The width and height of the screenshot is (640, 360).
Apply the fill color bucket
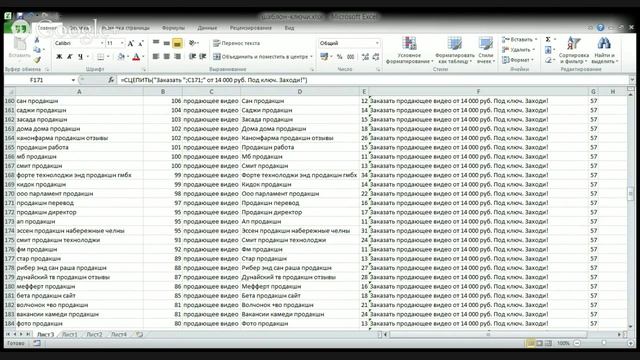click(x=121, y=57)
